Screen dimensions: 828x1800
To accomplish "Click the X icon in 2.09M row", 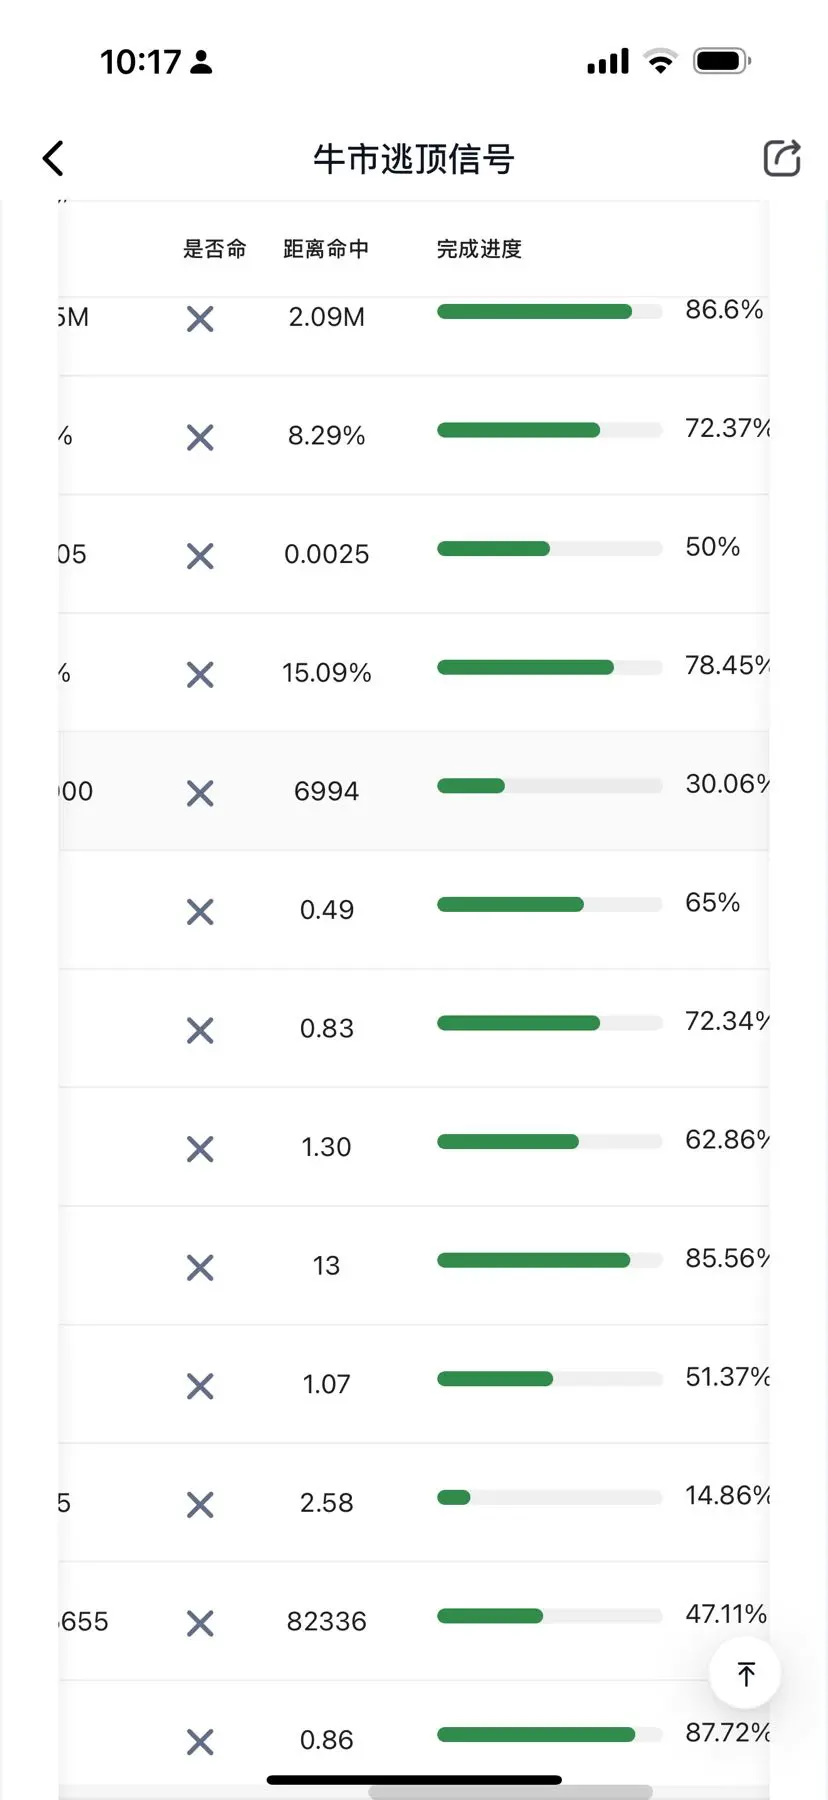I will click(200, 319).
